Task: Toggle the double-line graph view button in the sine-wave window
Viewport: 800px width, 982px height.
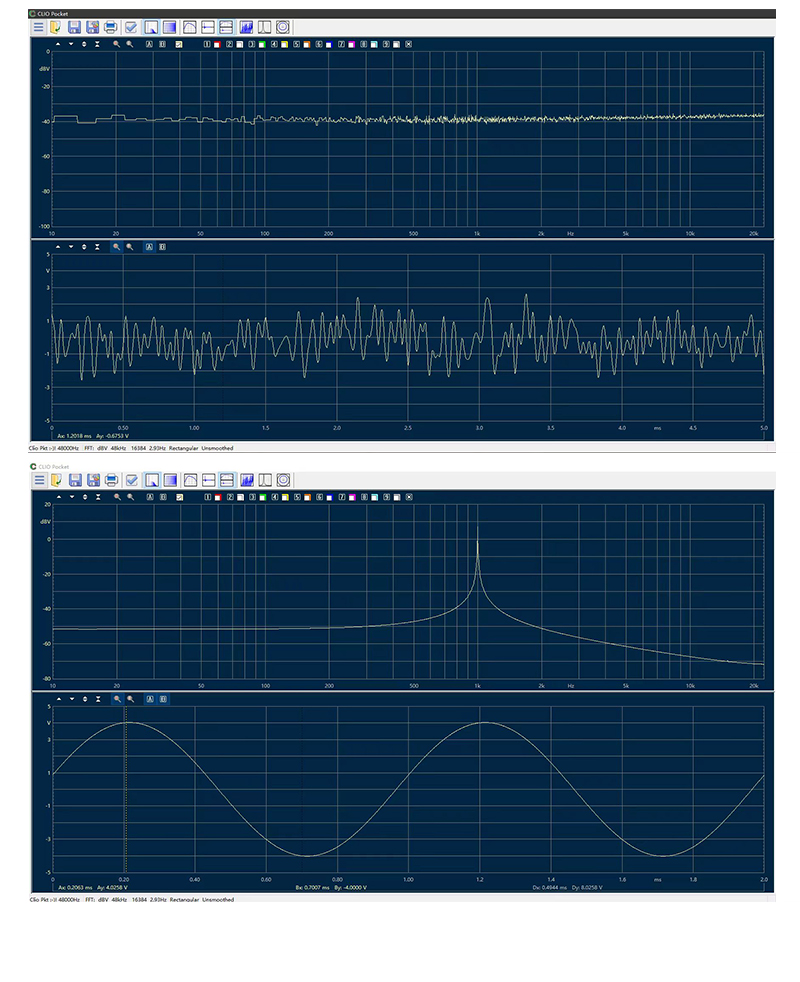Action: click(227, 480)
